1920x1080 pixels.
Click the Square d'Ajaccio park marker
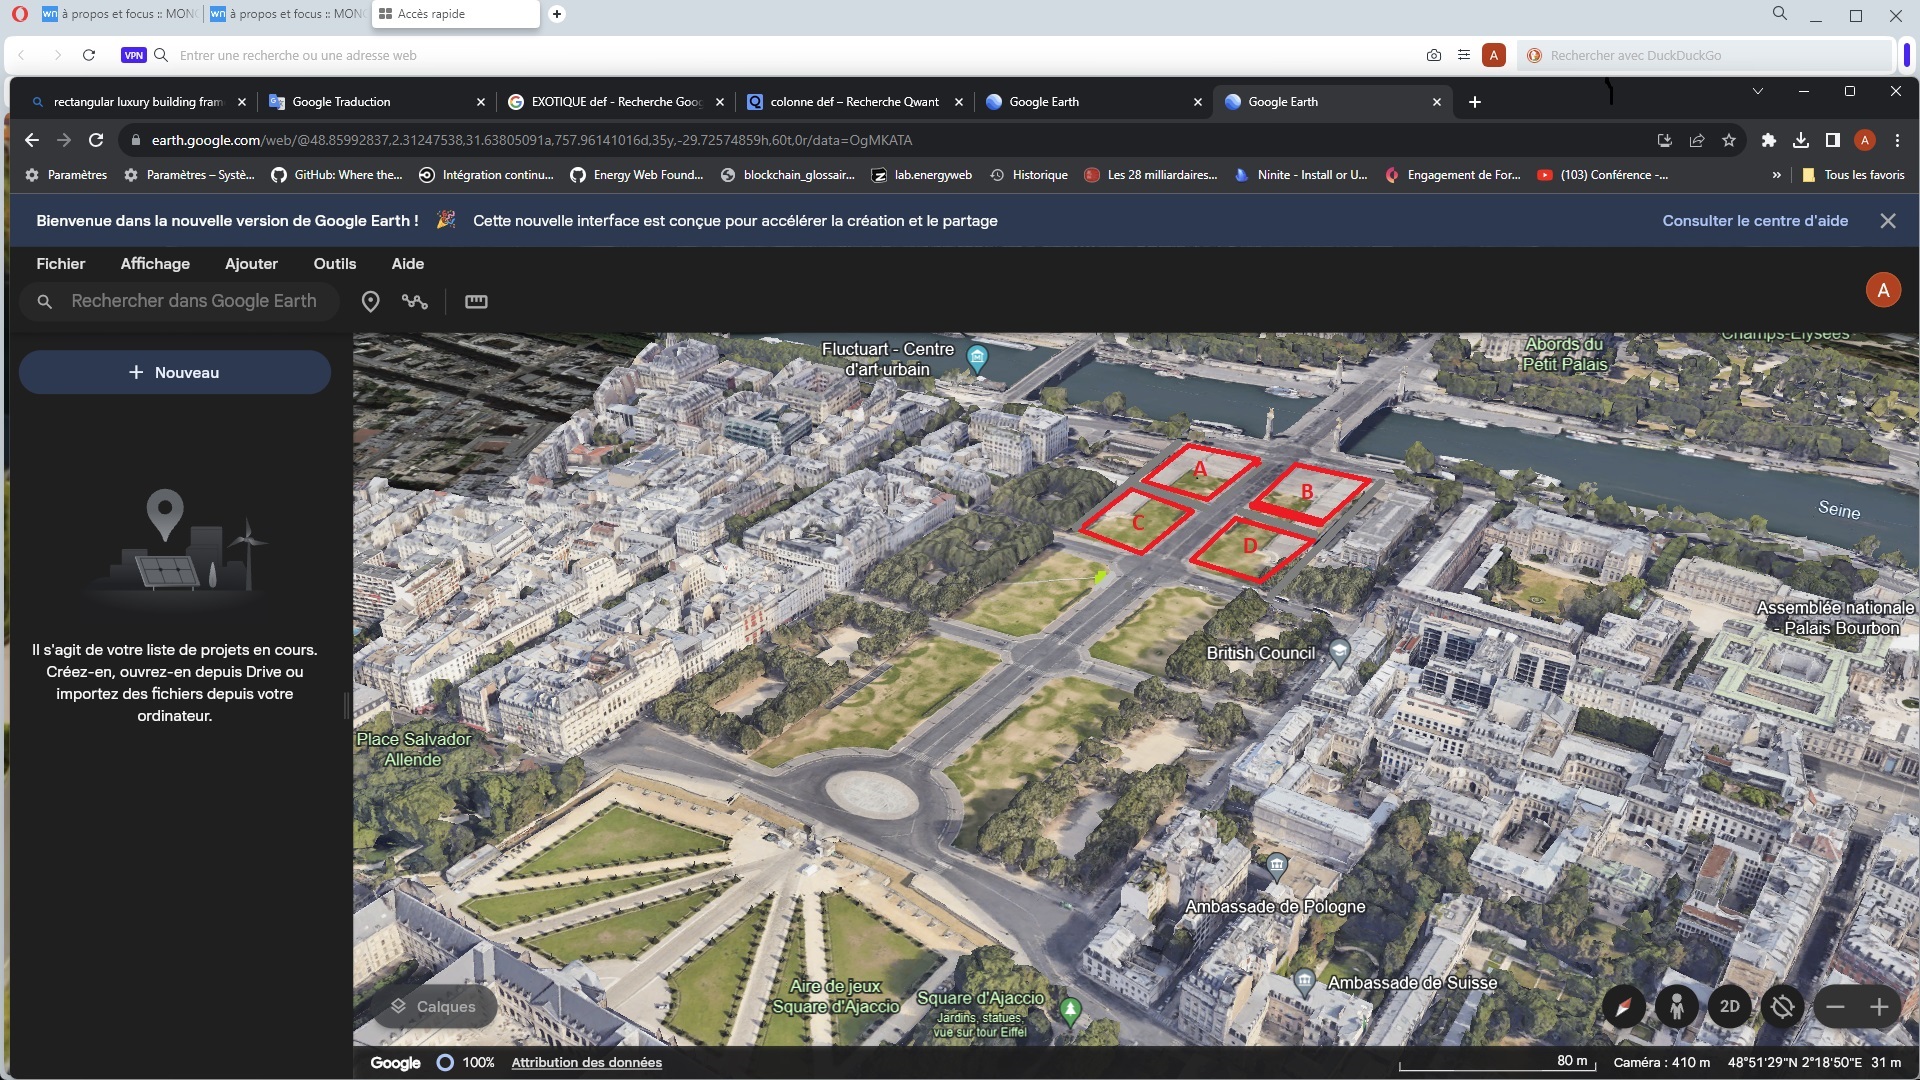tap(1070, 1010)
